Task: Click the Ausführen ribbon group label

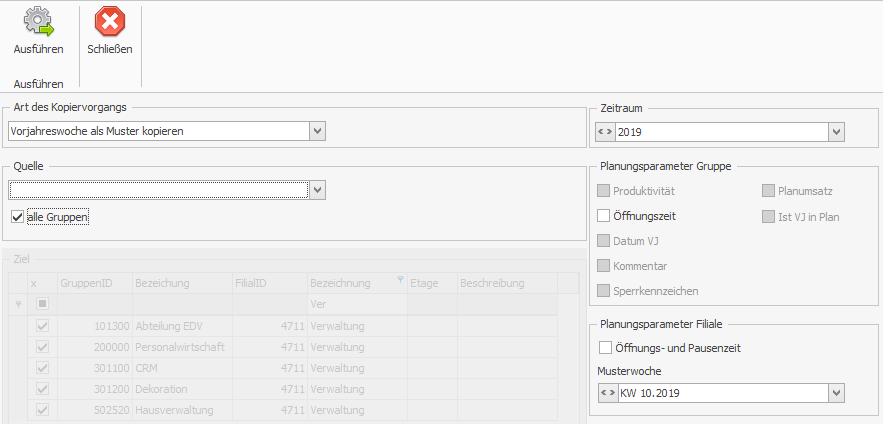Action: click(38, 84)
